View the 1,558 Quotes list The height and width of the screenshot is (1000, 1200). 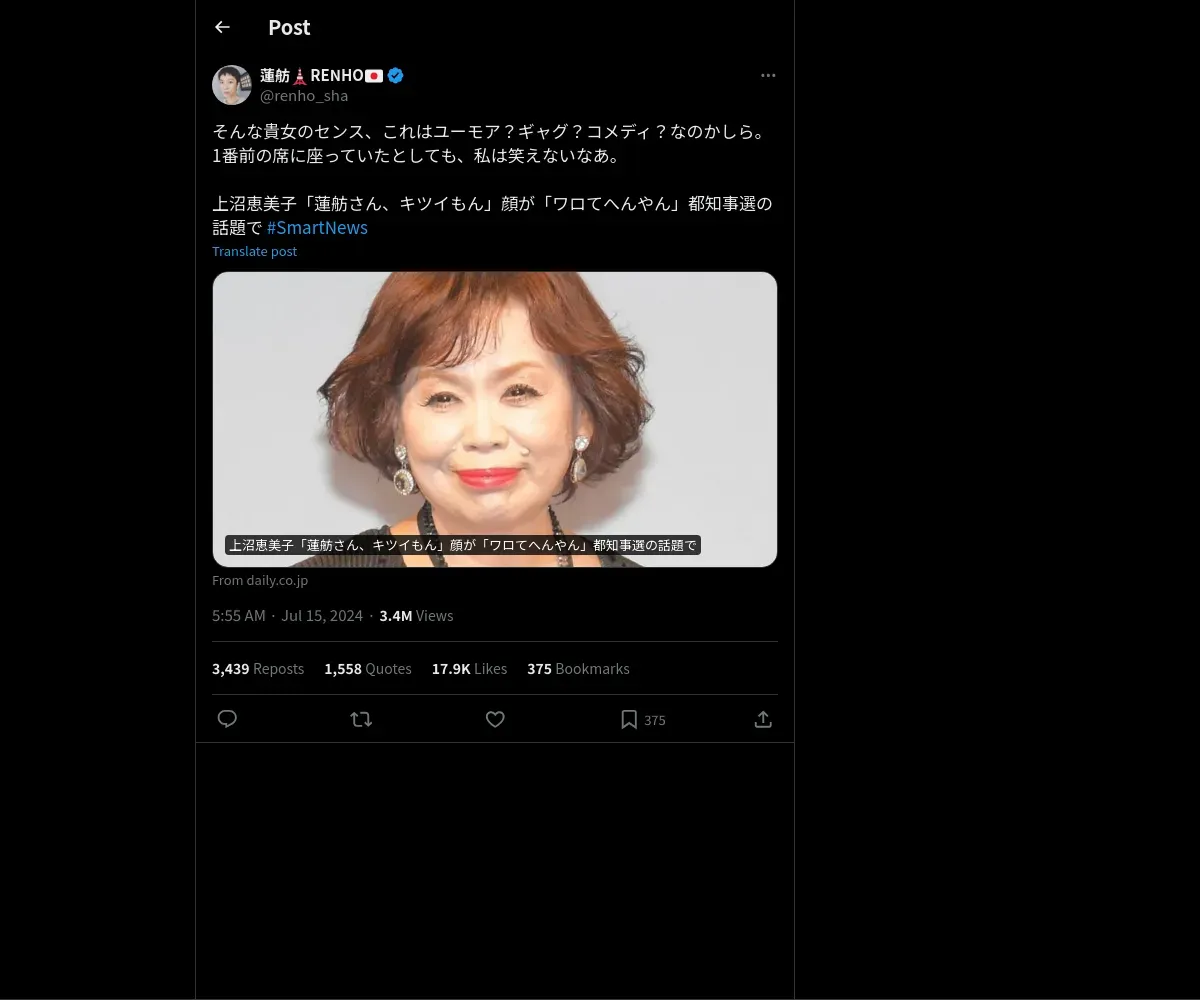(368, 669)
